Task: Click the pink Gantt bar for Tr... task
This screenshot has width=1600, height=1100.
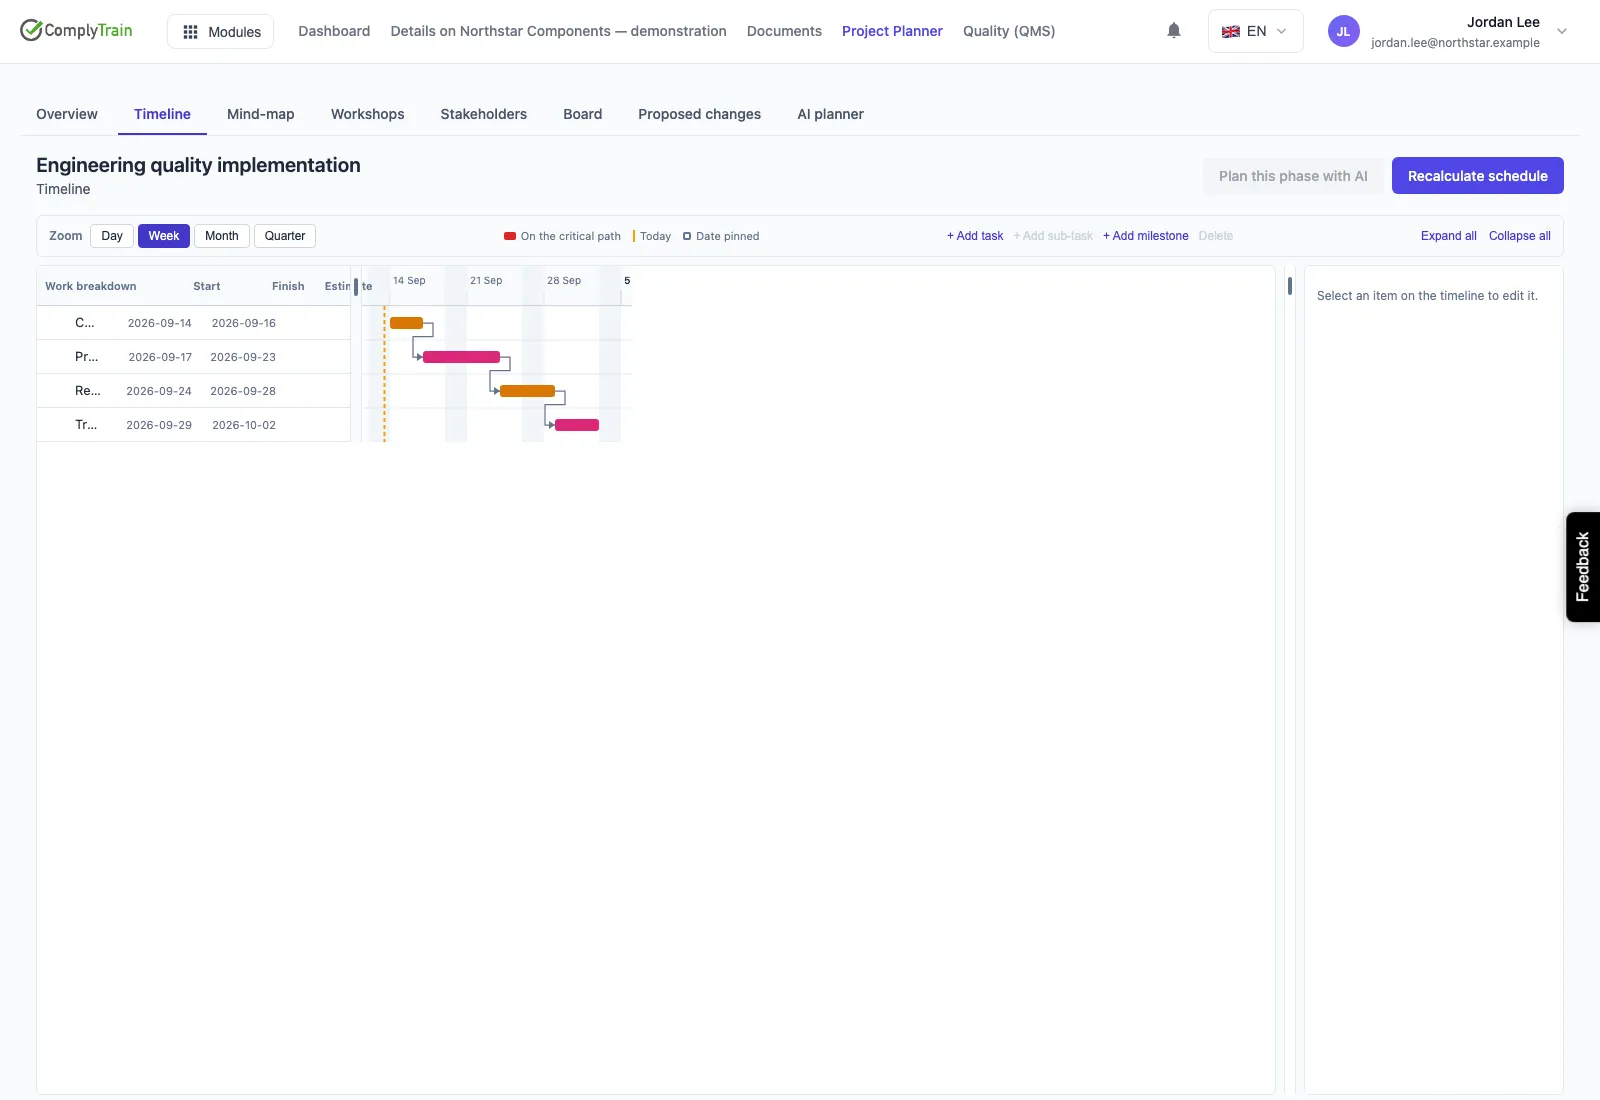Action: [x=577, y=425]
